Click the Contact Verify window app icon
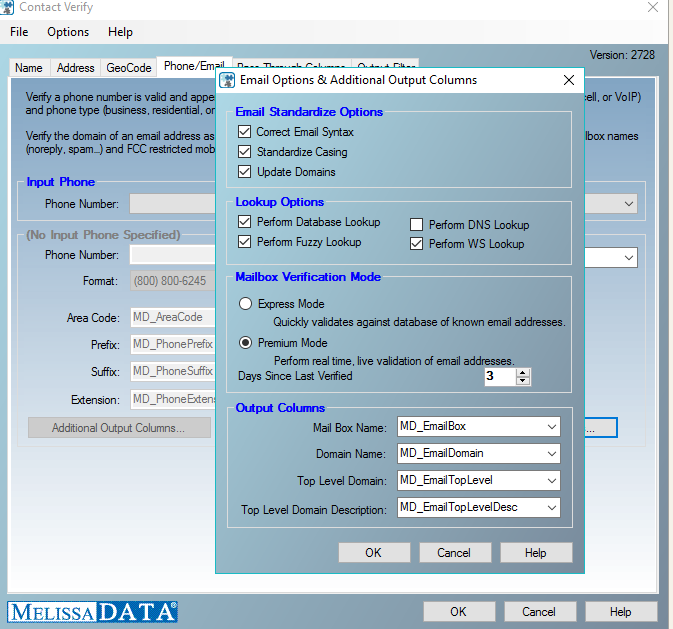This screenshot has width=673, height=629. click(7, 7)
